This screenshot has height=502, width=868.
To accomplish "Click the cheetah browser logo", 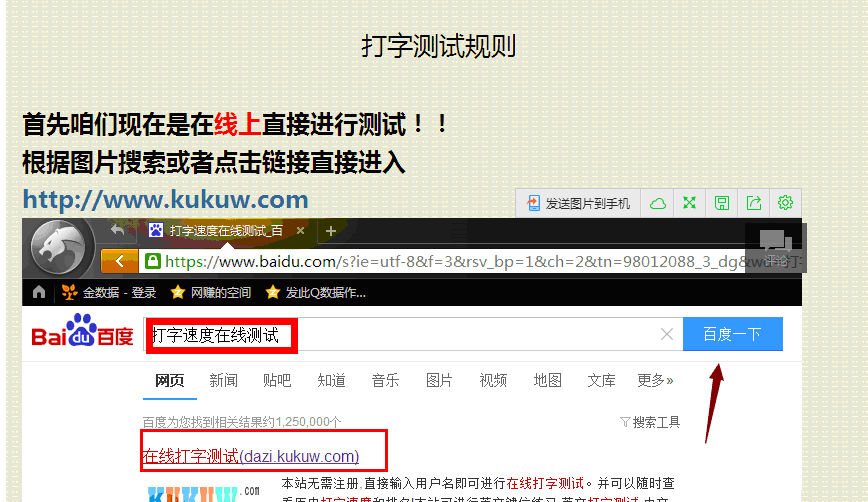I will (58, 249).
